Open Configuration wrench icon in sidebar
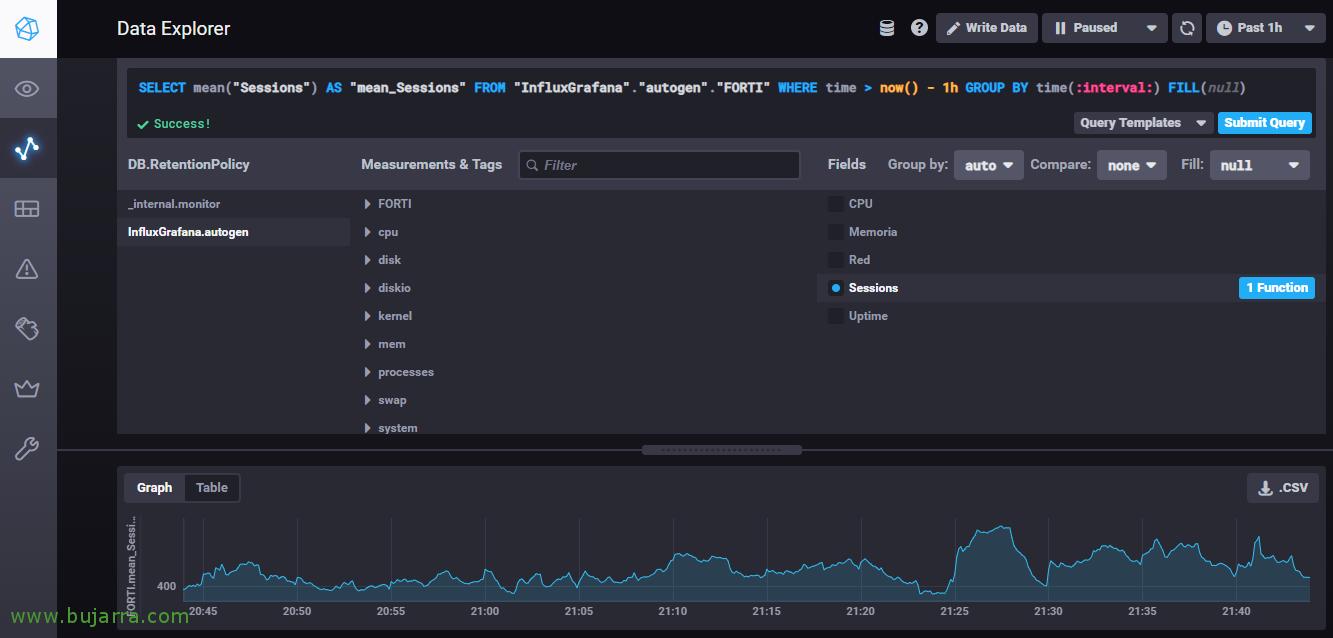 click(x=27, y=449)
